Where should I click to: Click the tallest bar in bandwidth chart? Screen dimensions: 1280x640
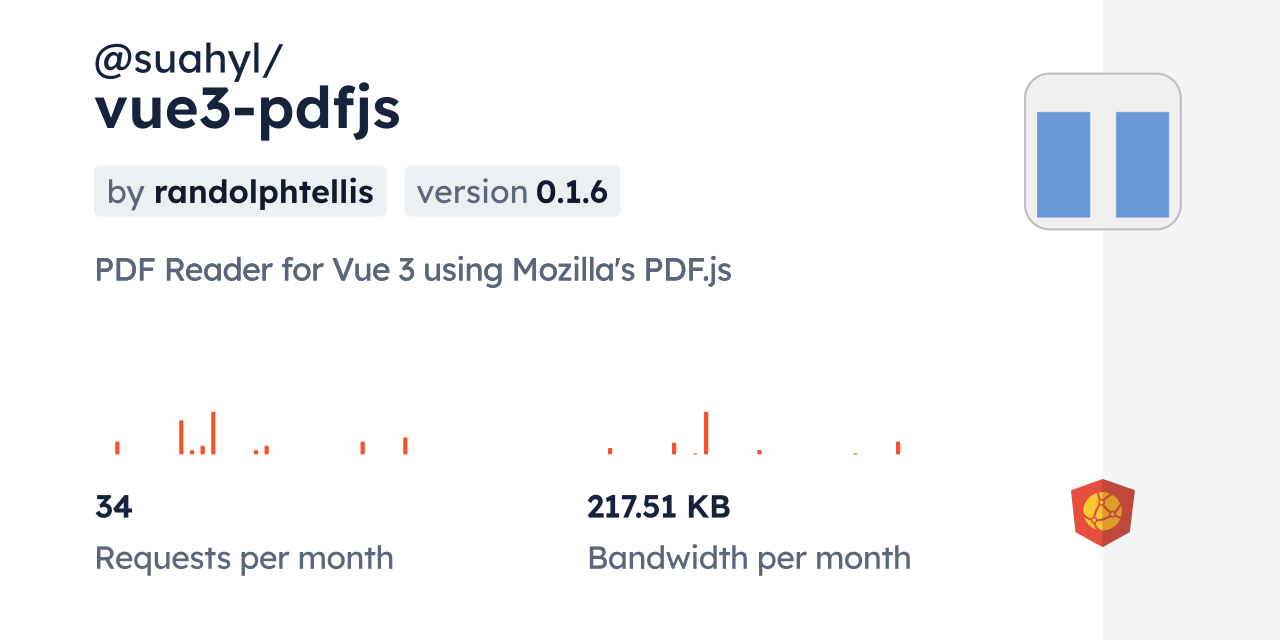706,433
